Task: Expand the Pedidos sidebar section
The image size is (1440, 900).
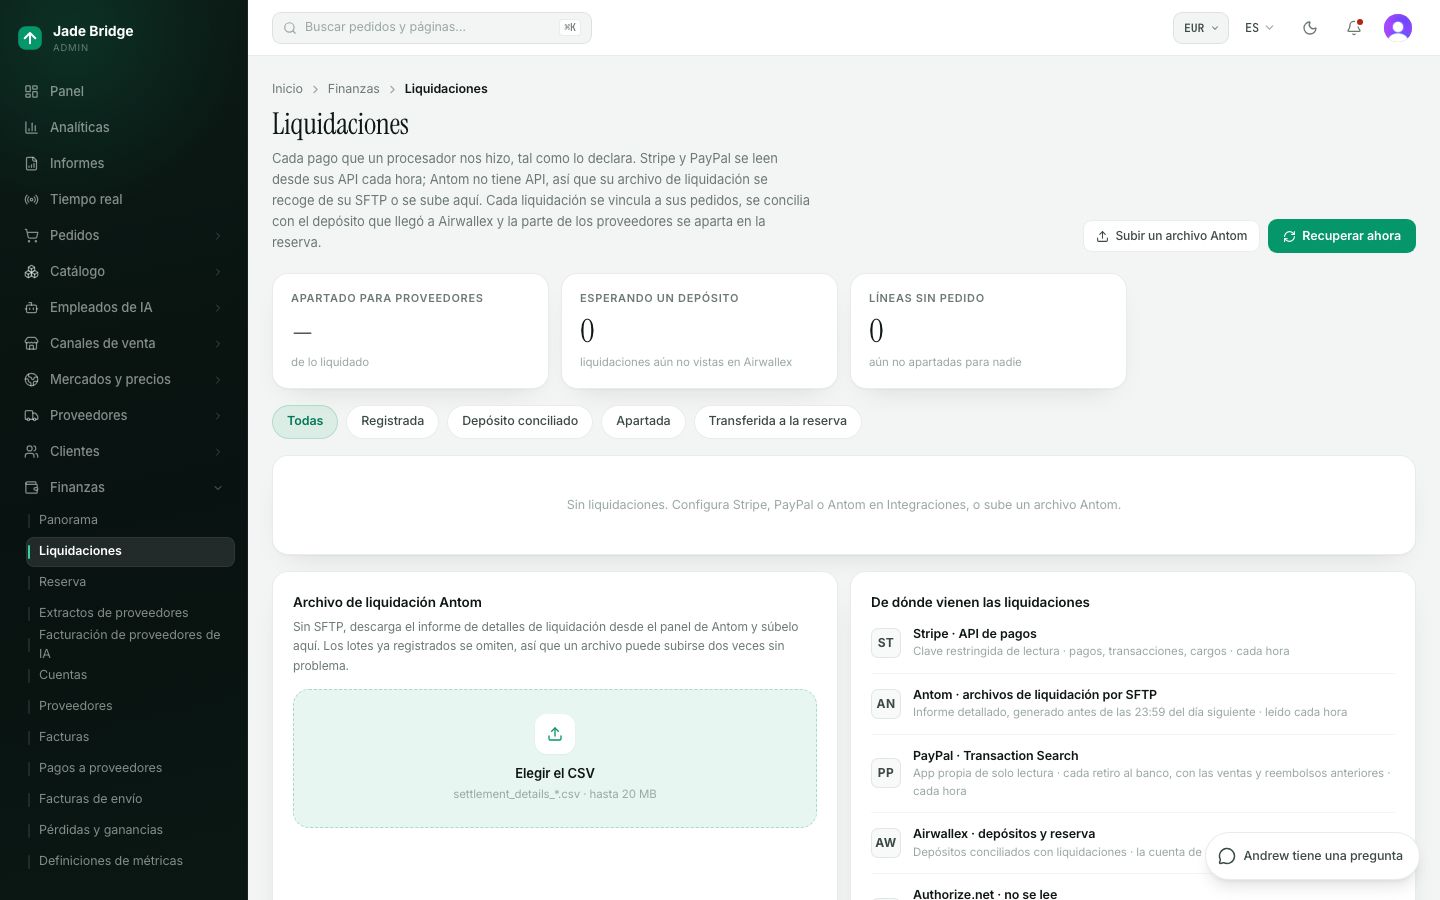Action: click(218, 236)
